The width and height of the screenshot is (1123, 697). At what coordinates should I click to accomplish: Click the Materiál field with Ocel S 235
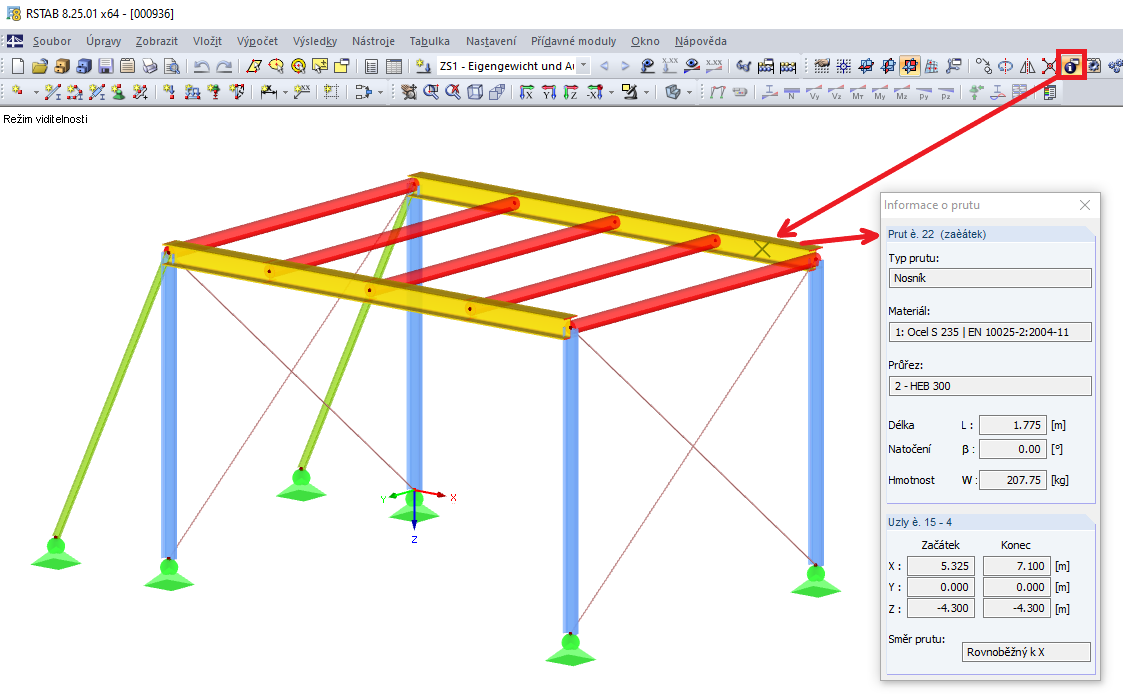990,332
